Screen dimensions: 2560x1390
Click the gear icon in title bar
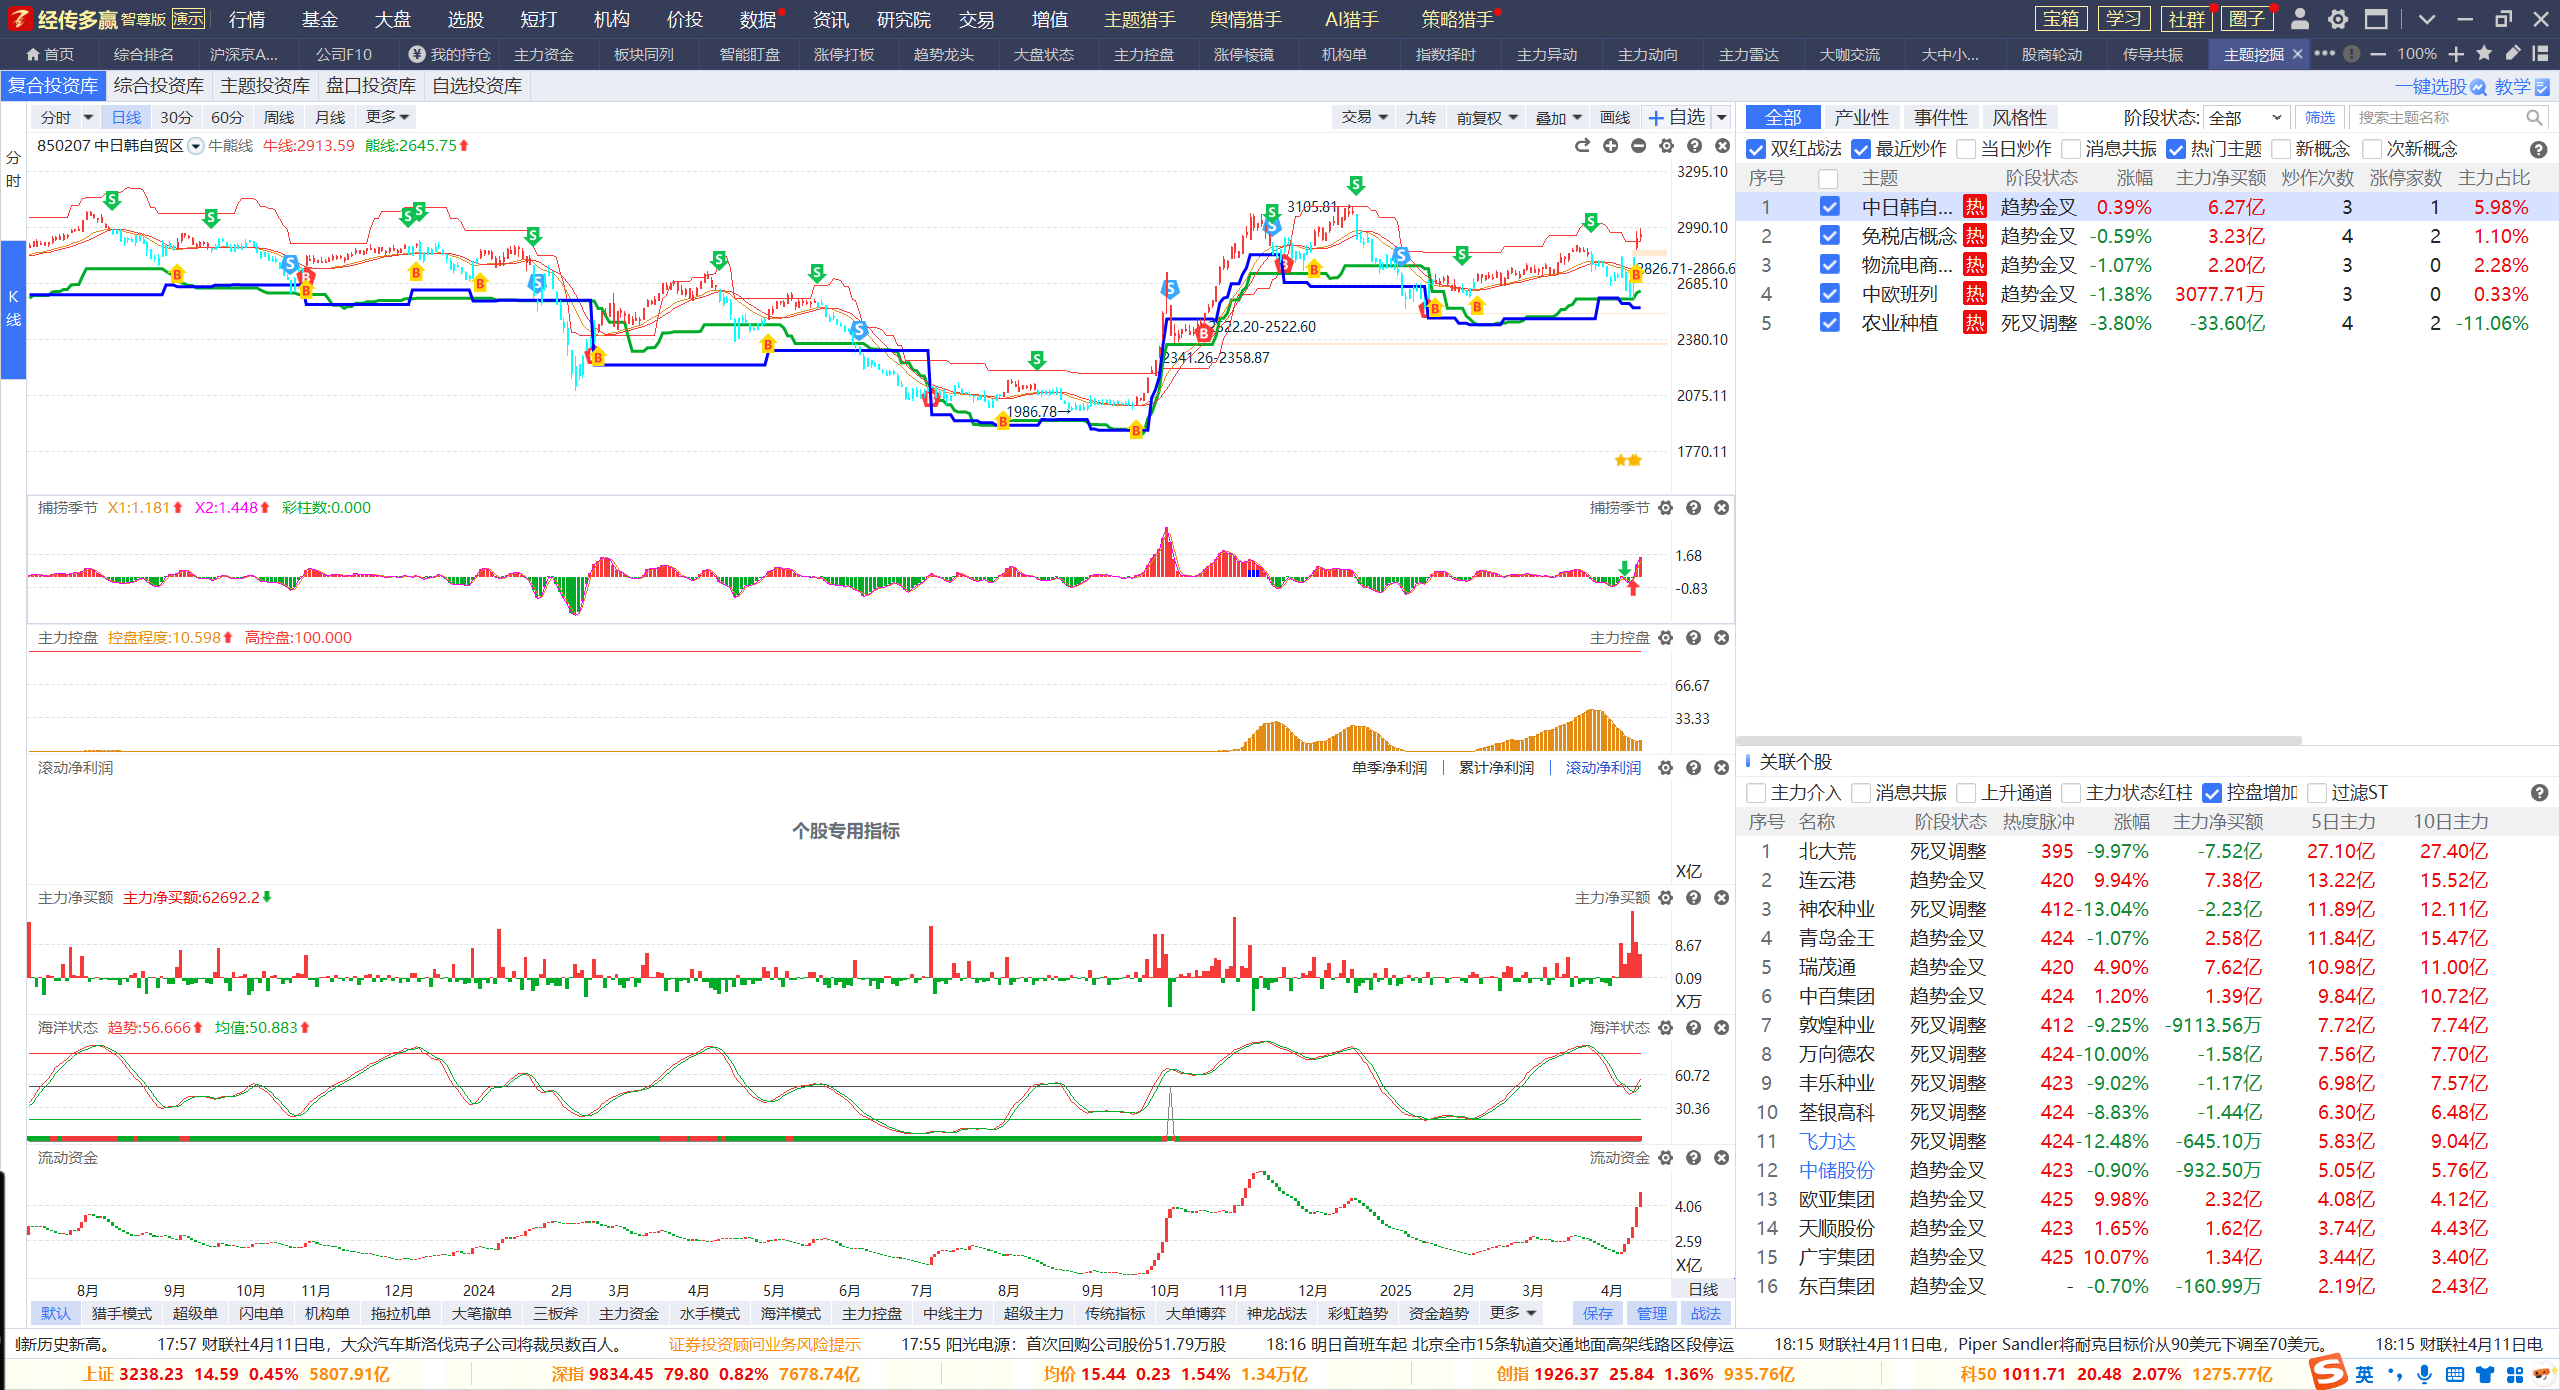(2338, 19)
